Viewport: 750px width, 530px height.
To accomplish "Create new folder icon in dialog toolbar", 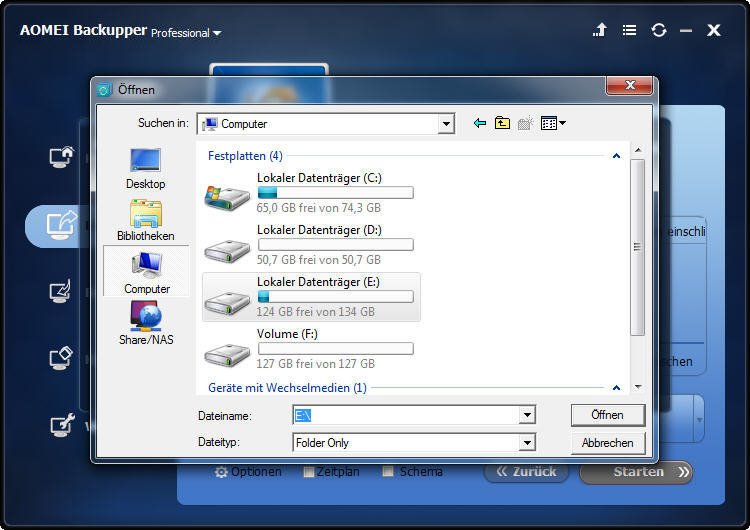I will (x=525, y=123).
